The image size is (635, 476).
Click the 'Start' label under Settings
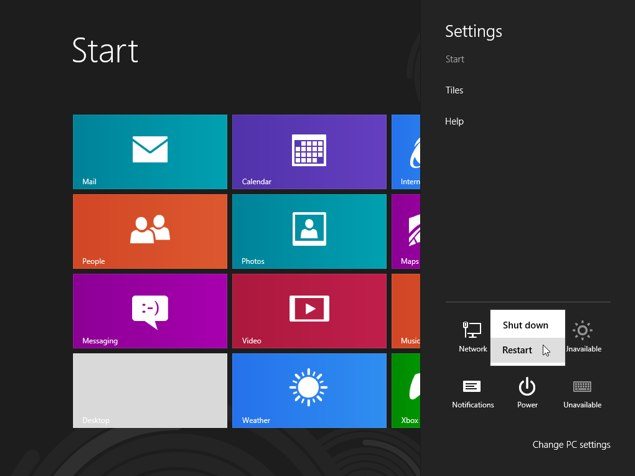pyautogui.click(x=454, y=59)
